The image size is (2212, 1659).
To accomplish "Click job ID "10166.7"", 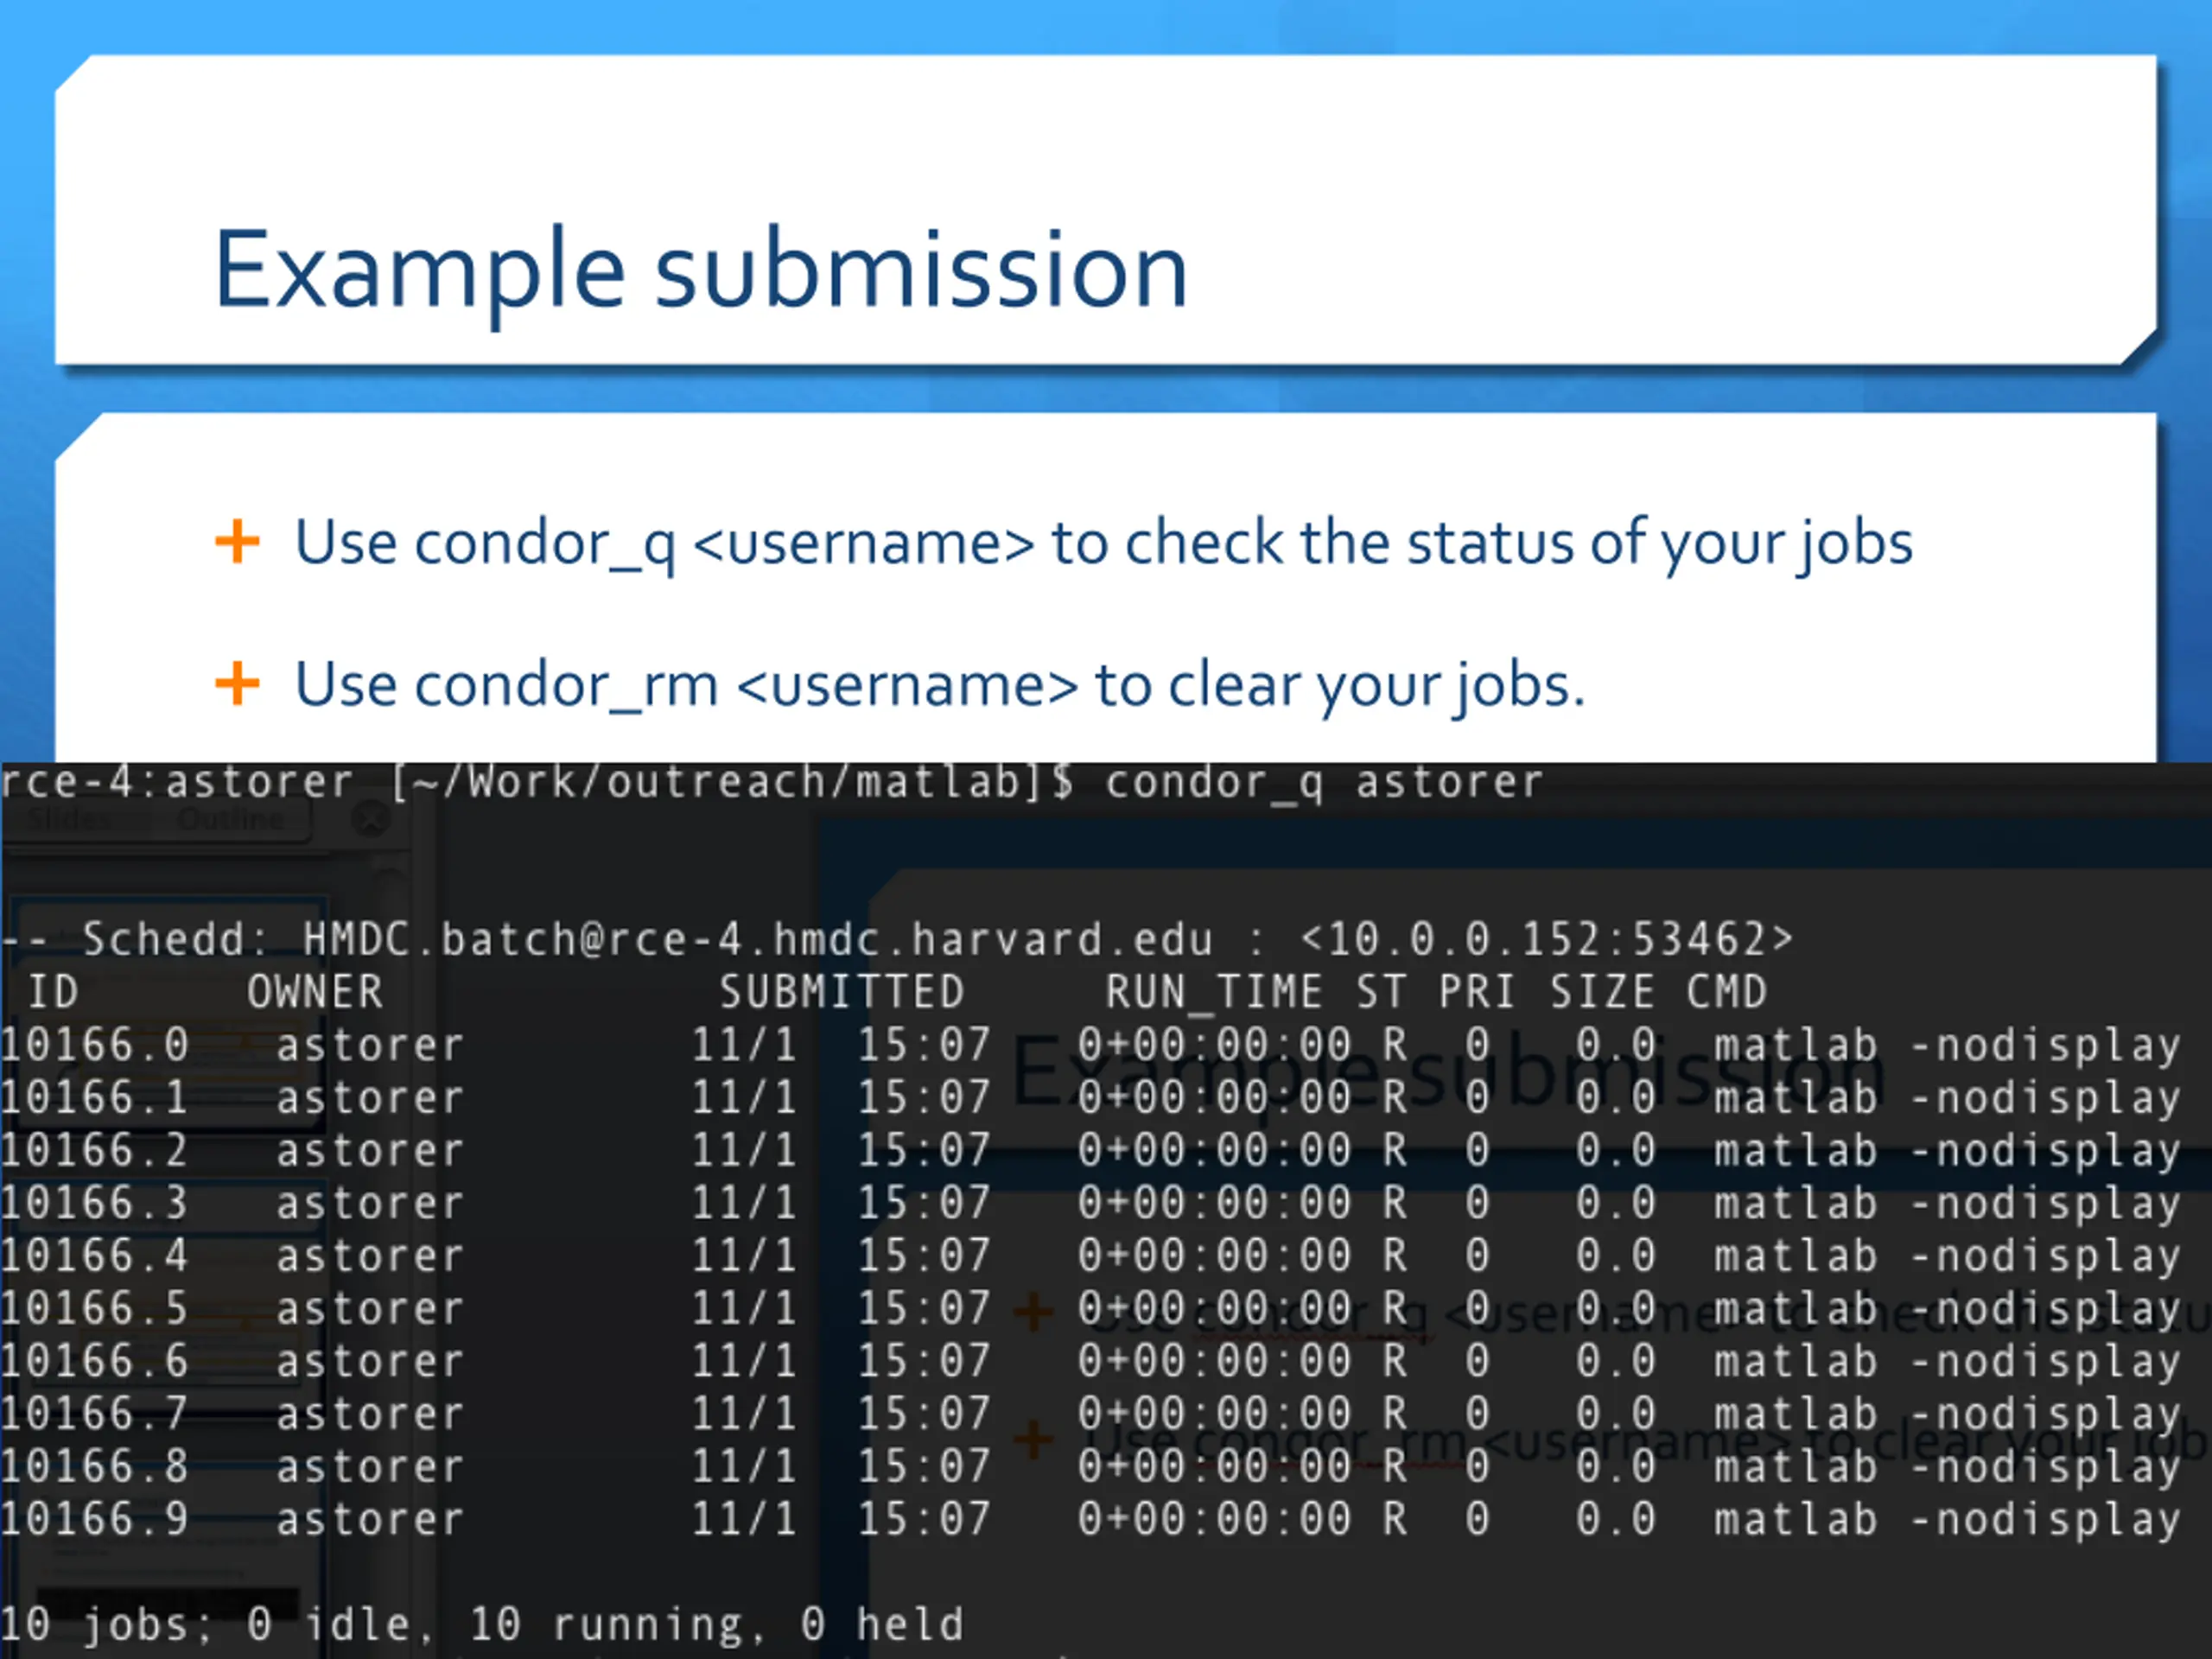I will pyautogui.click(x=94, y=1414).
